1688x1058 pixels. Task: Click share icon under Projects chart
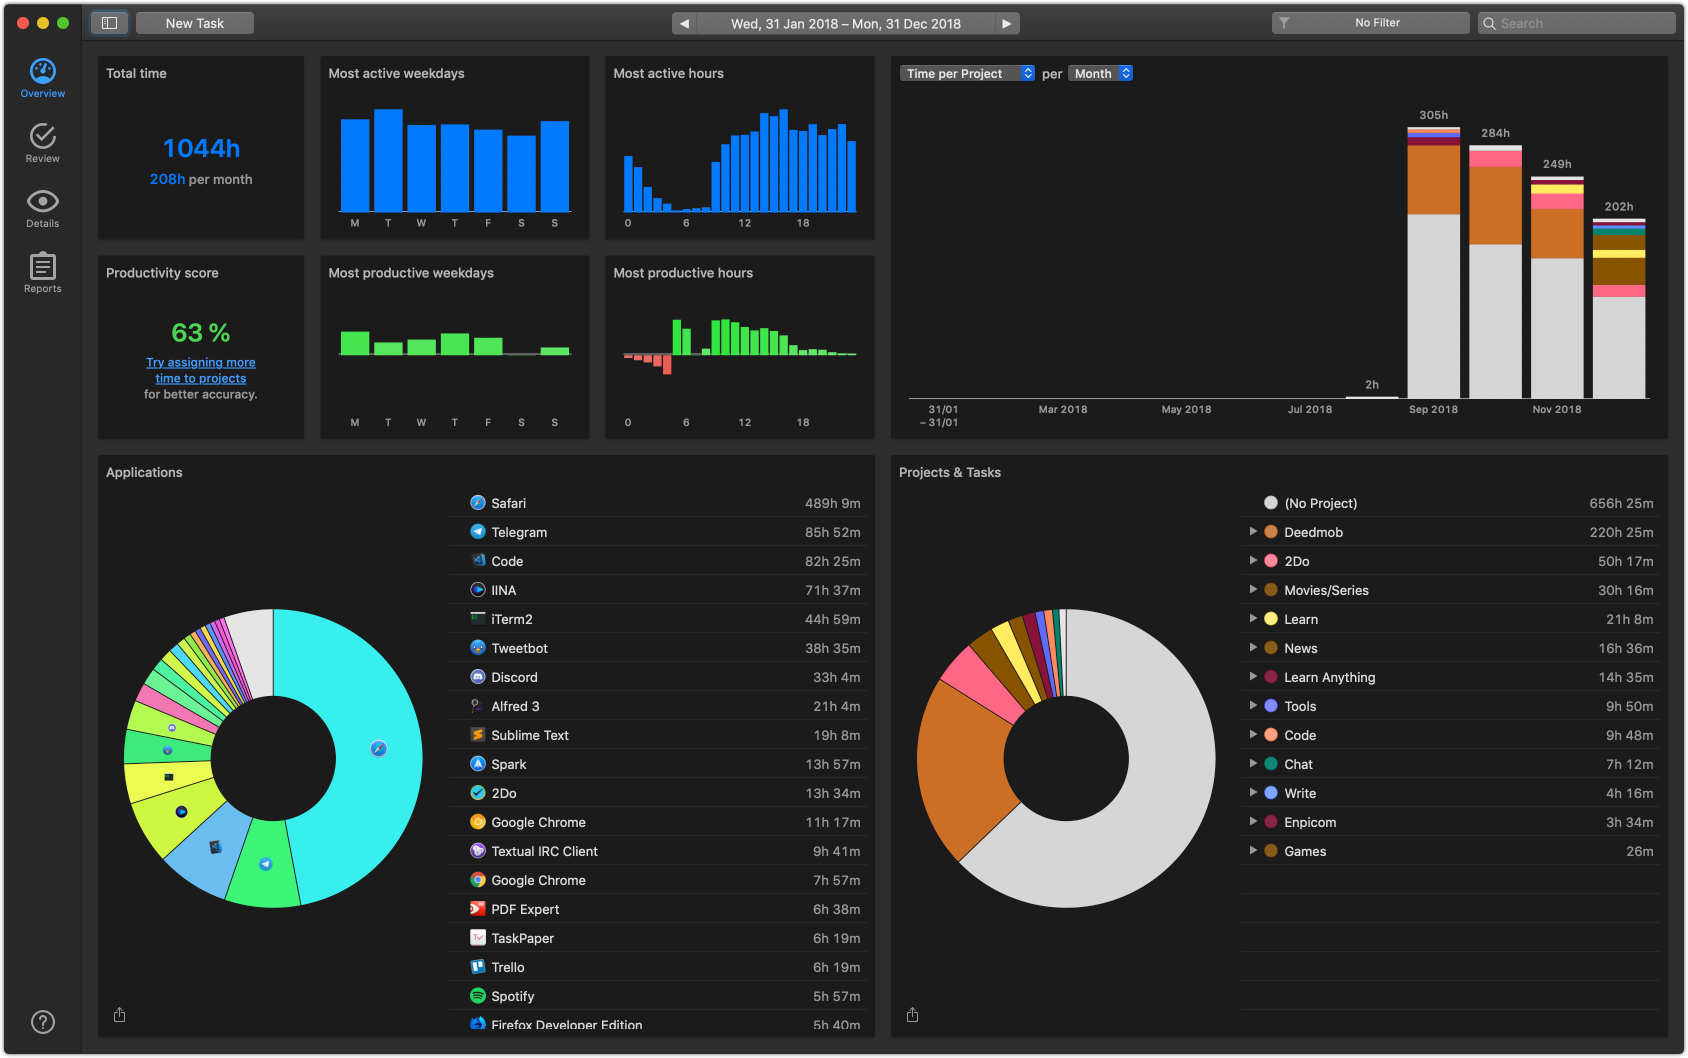(913, 1015)
